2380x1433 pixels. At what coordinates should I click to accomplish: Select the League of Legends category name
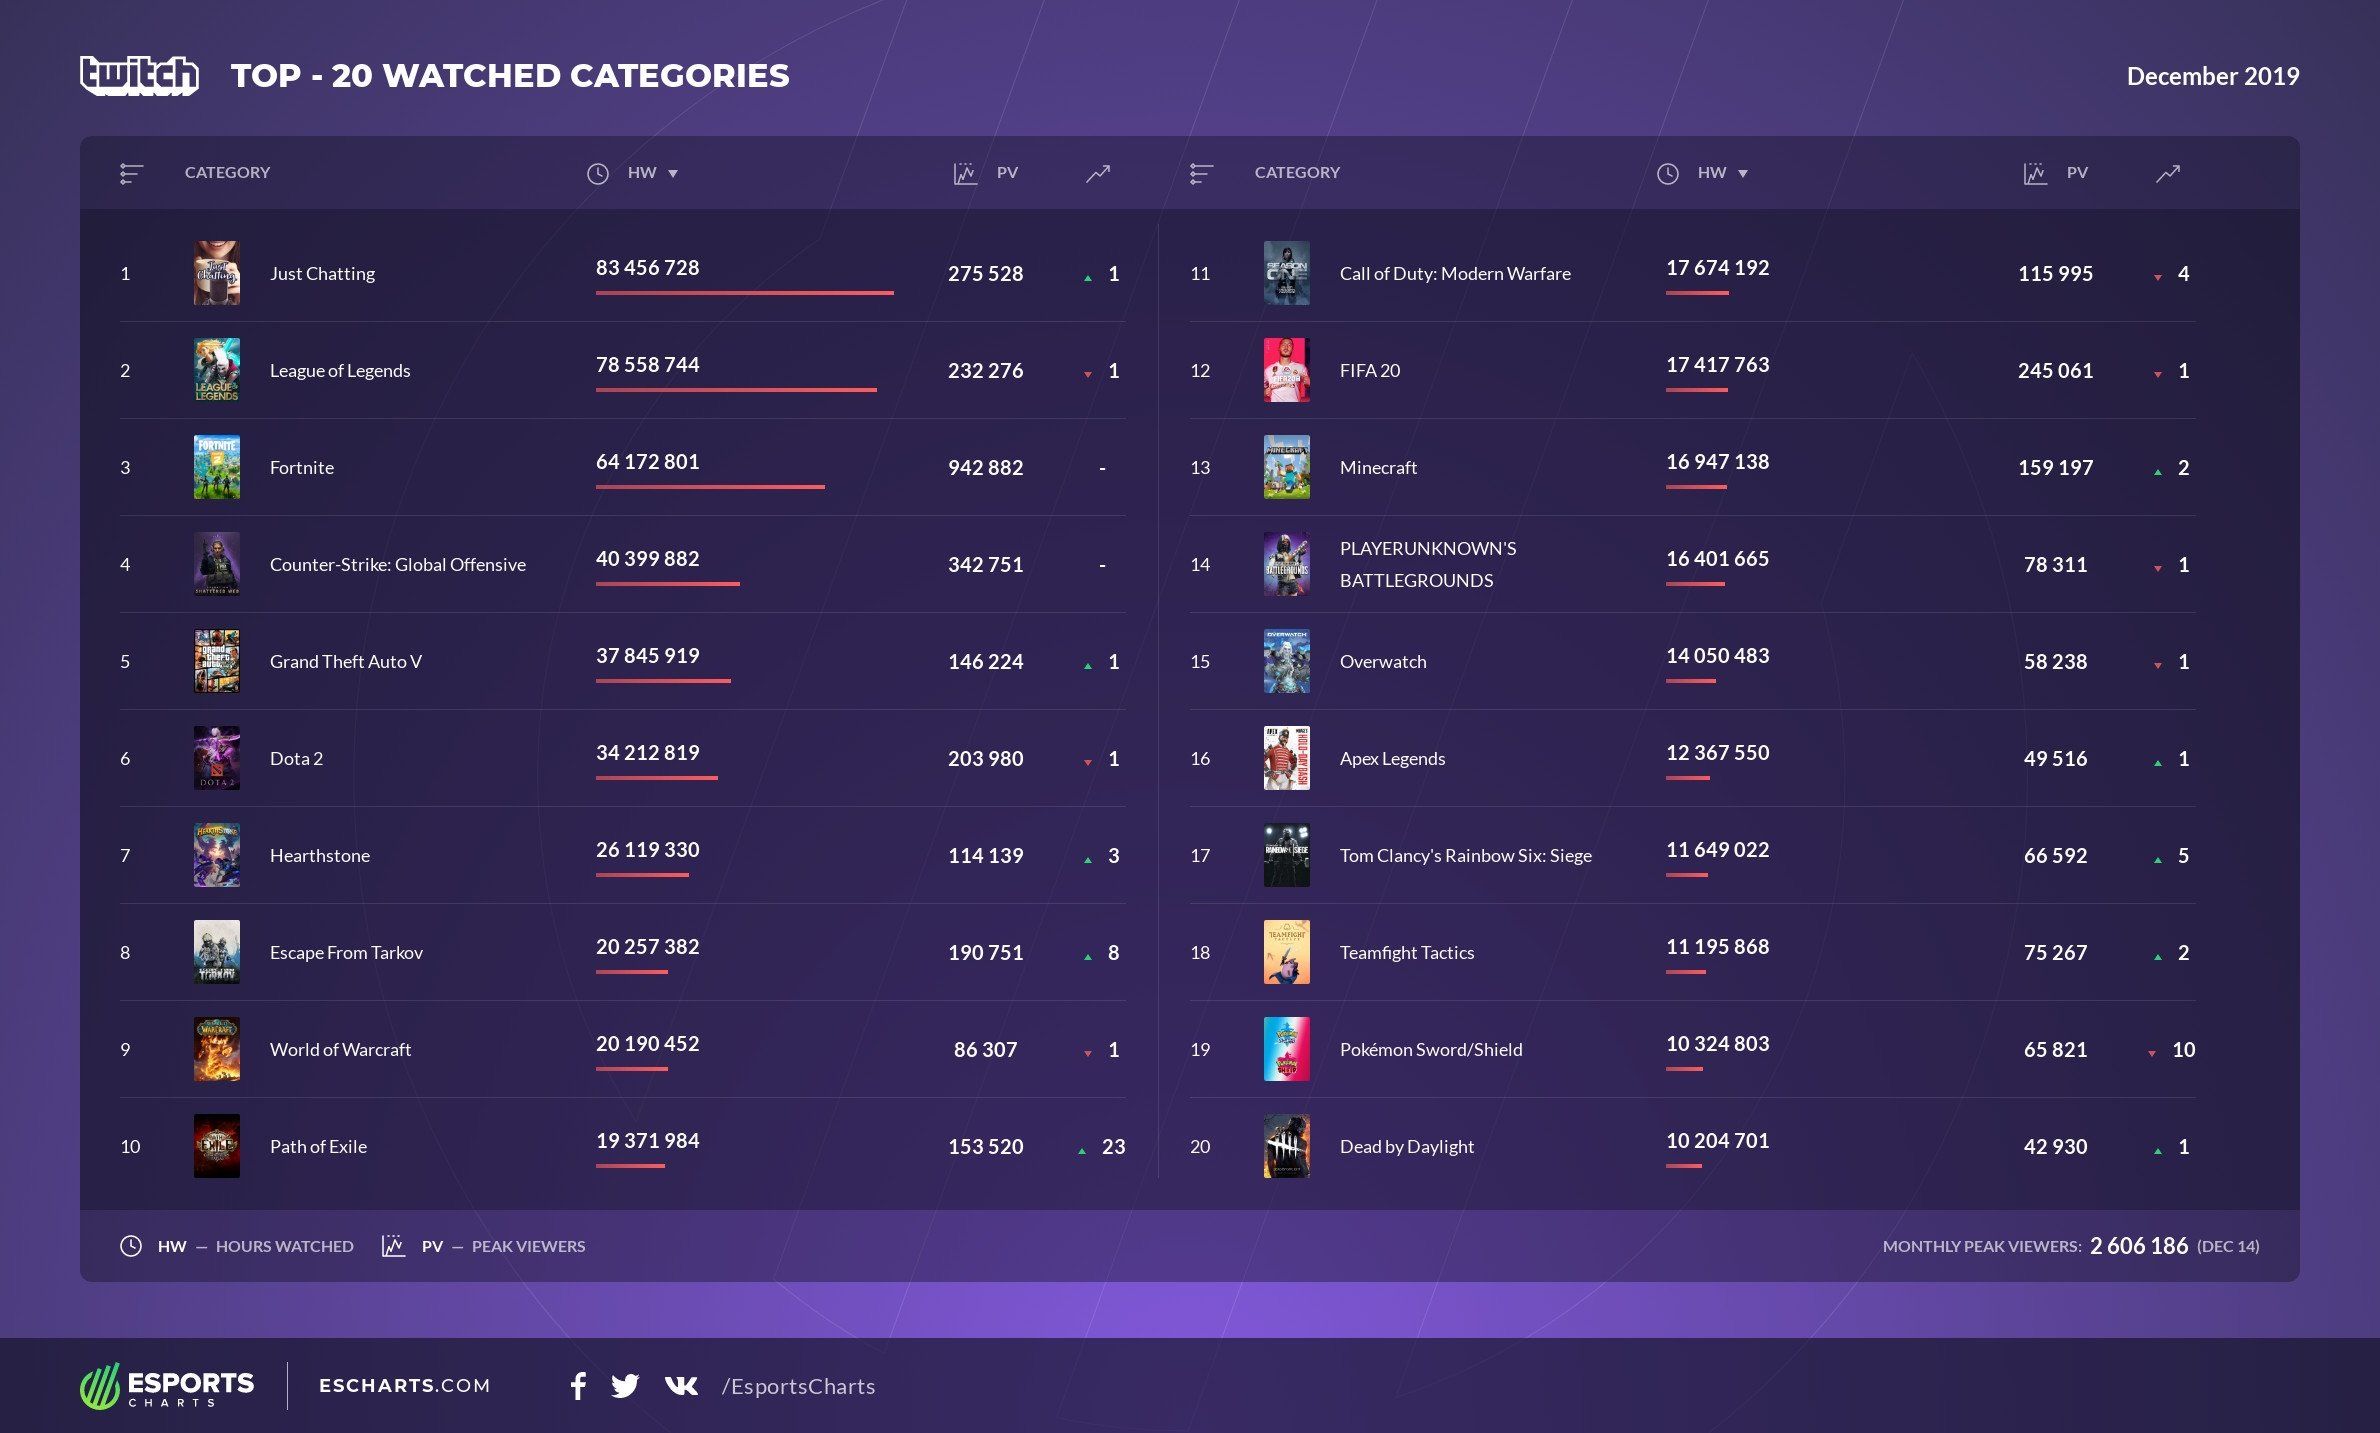click(340, 370)
